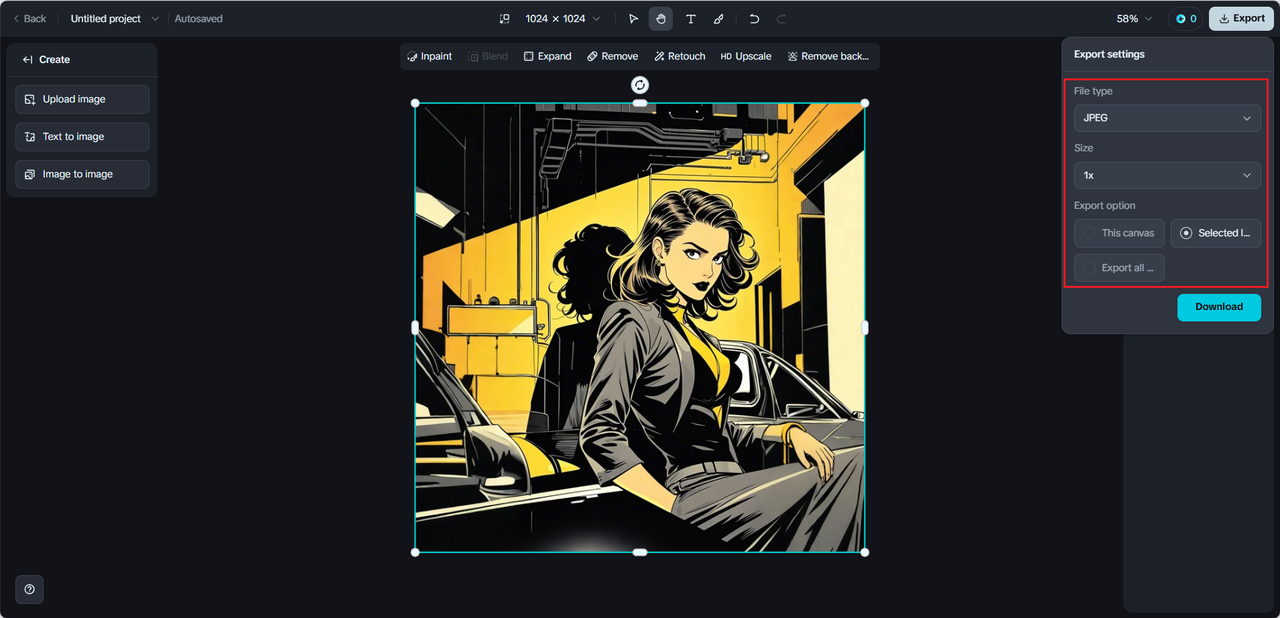Select the brush pen tool
The image size is (1280, 618).
pos(719,19)
